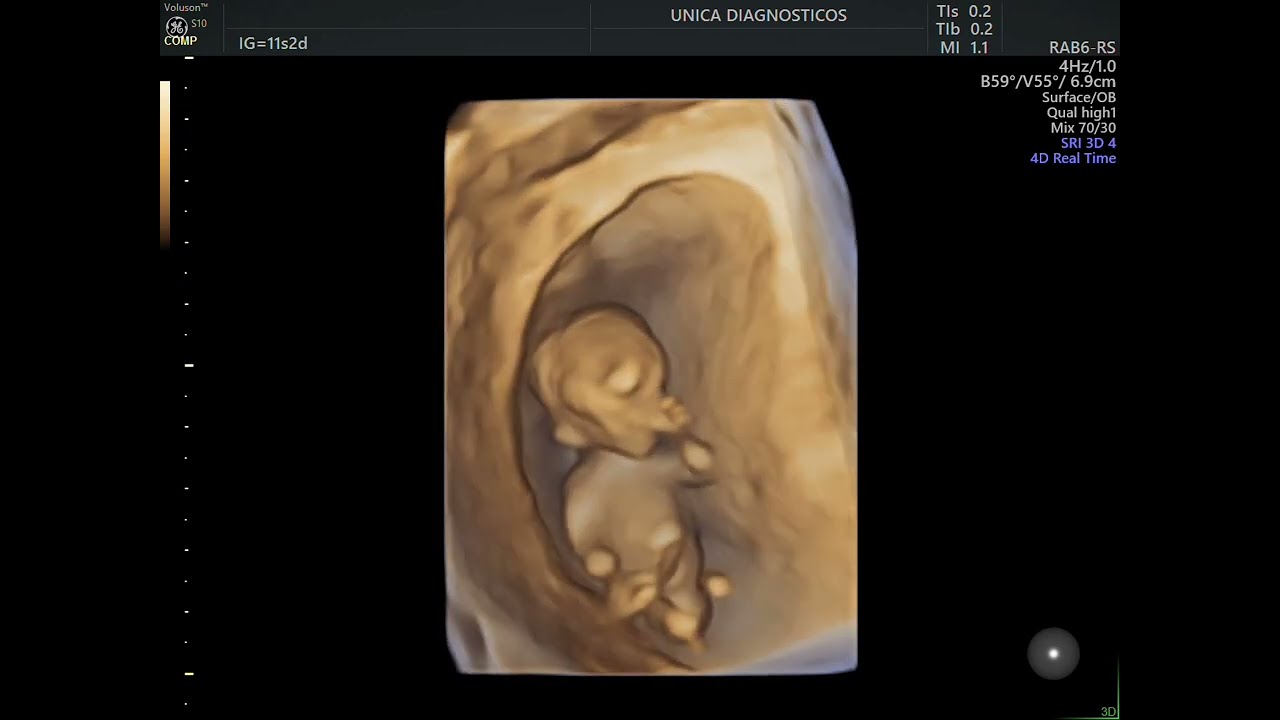Image resolution: width=1280 pixels, height=720 pixels.
Task: Click the S10 model label
Action: (199, 23)
